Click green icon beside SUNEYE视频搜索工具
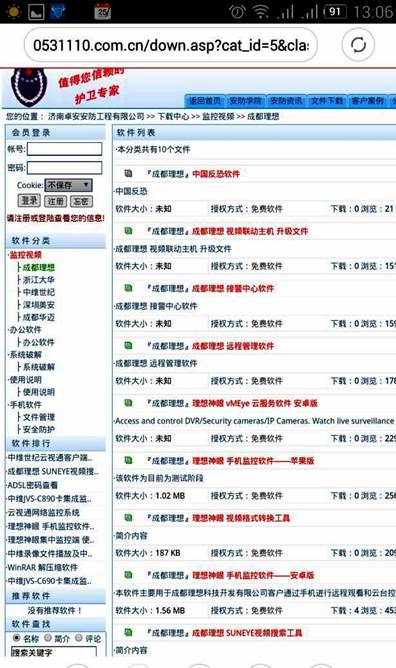The width and height of the screenshot is (396, 668). [x=128, y=633]
